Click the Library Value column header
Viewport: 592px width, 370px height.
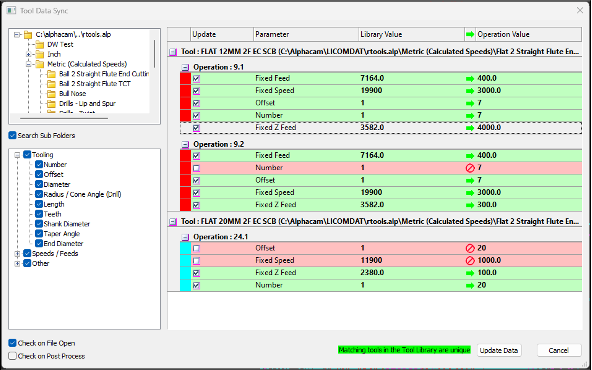[411, 34]
